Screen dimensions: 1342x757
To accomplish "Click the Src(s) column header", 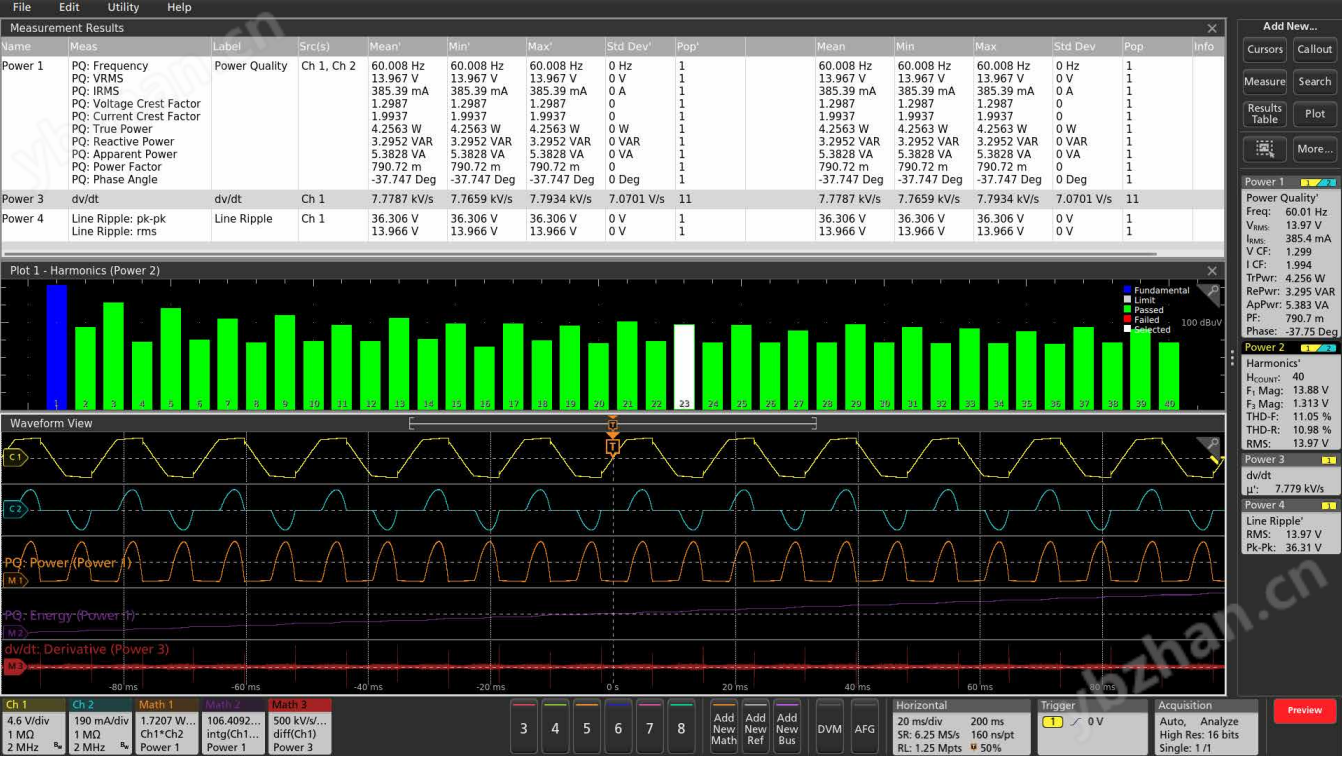I will pos(333,47).
